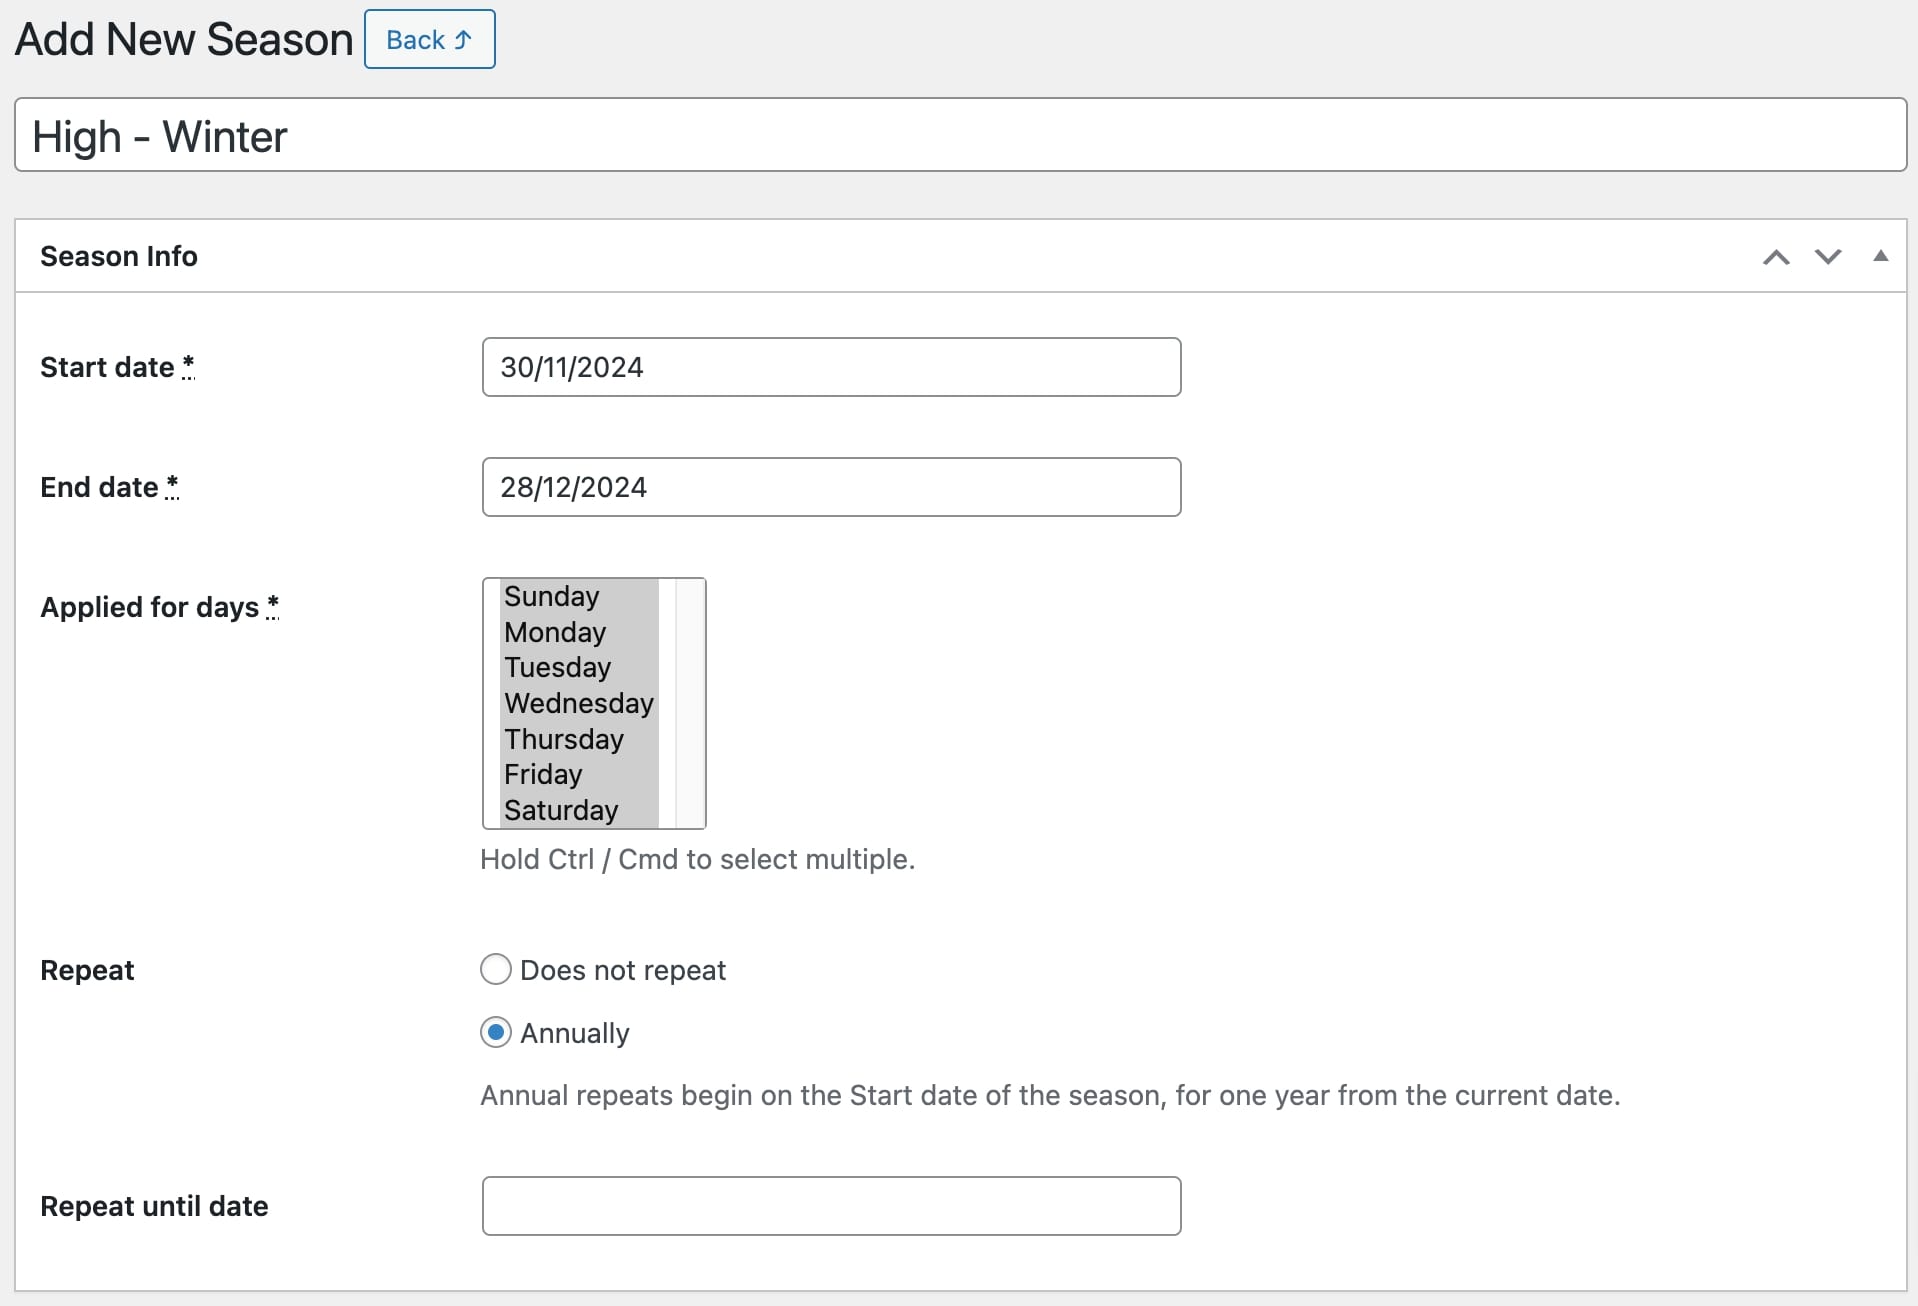Screen dimensions: 1918x1306
Task: Select Saturday in Applied for days list
Action: tap(579, 811)
